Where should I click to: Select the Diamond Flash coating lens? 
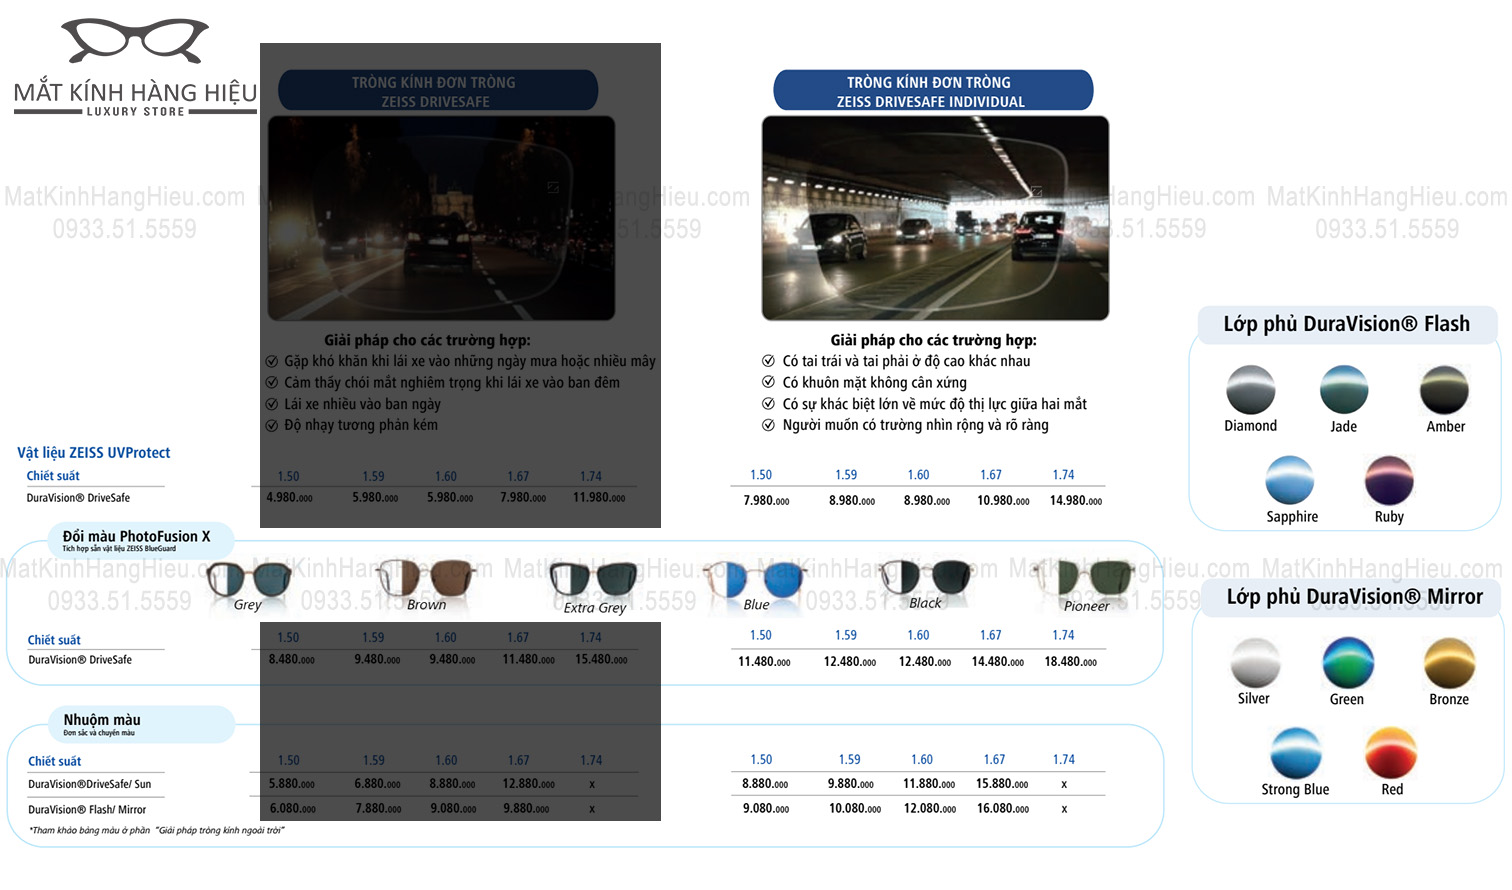click(x=1251, y=390)
